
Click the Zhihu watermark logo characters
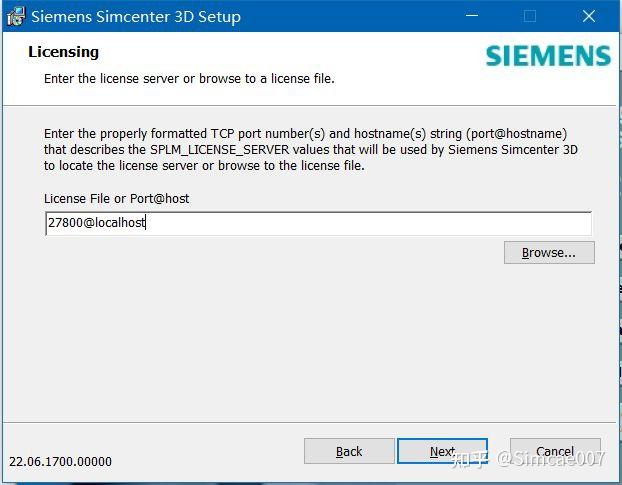click(x=470, y=459)
